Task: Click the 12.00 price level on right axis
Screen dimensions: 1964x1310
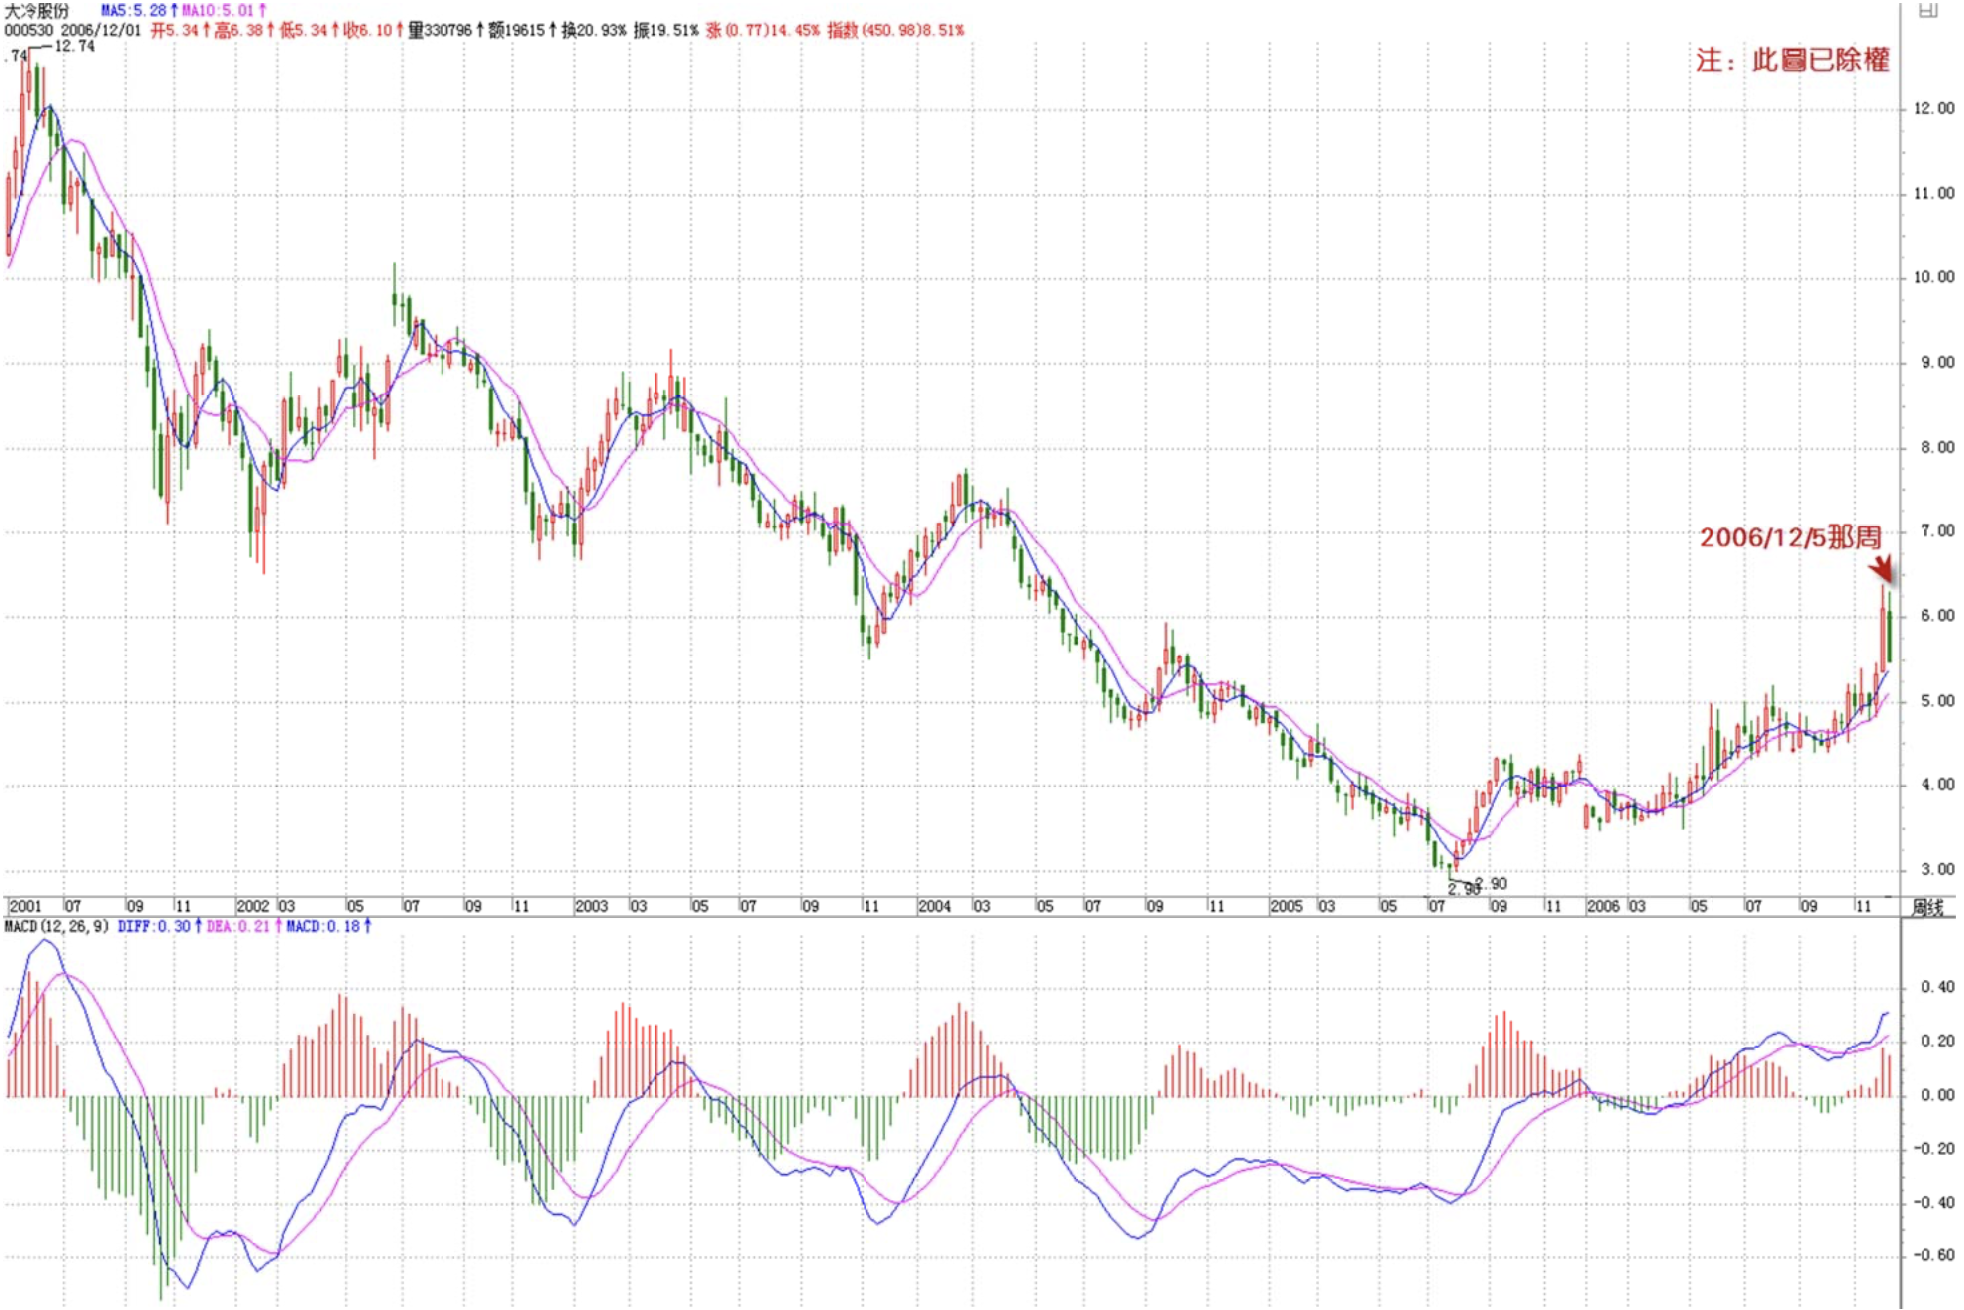Action: point(1933,108)
